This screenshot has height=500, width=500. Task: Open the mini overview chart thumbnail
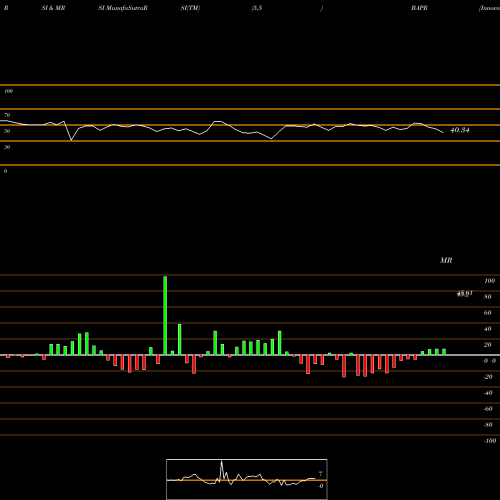[247, 479]
